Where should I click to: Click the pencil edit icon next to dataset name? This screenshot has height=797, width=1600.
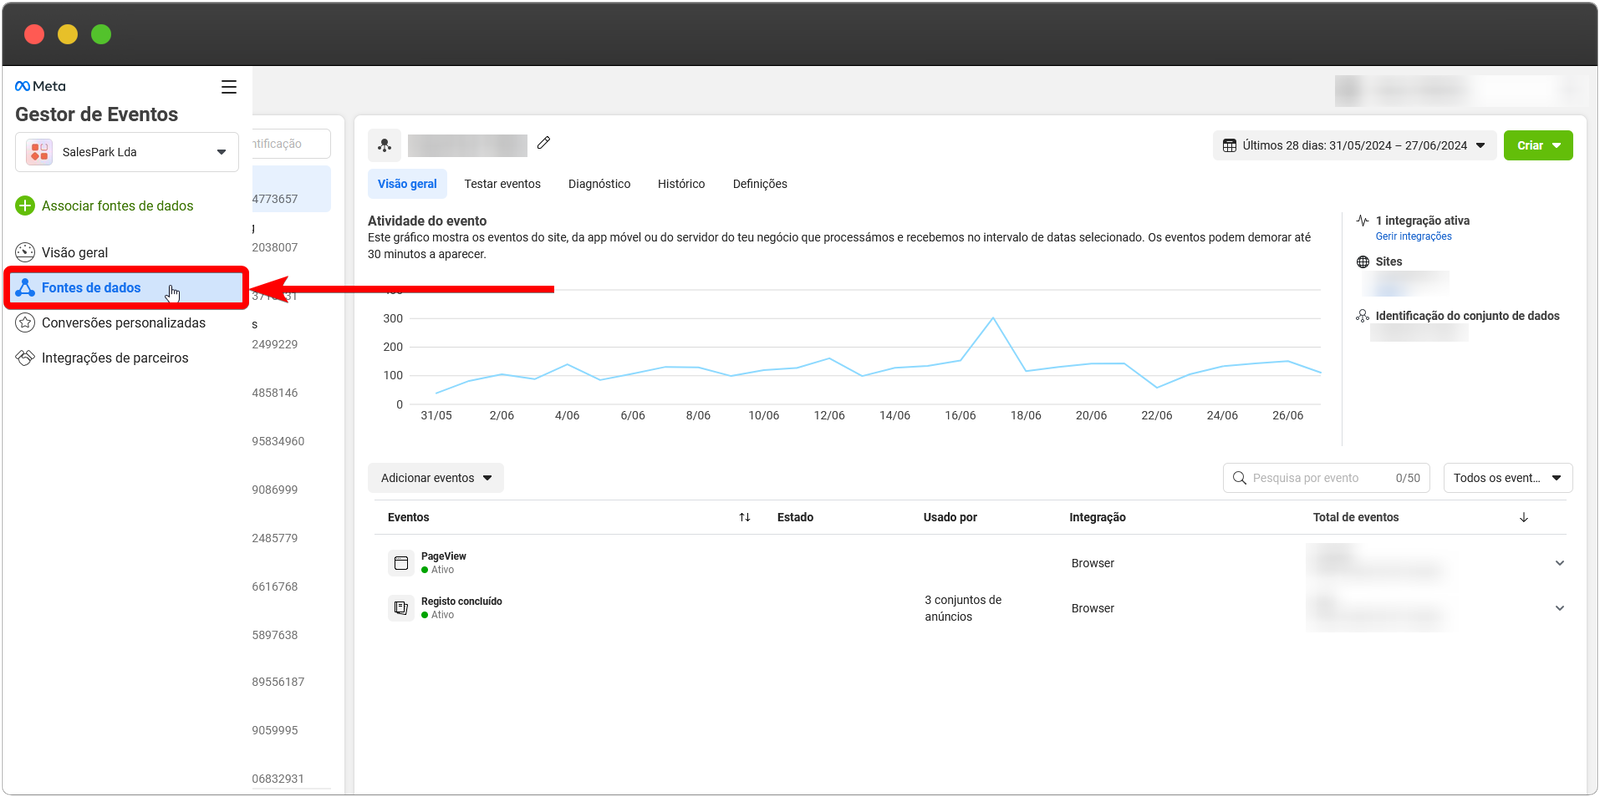tap(544, 143)
